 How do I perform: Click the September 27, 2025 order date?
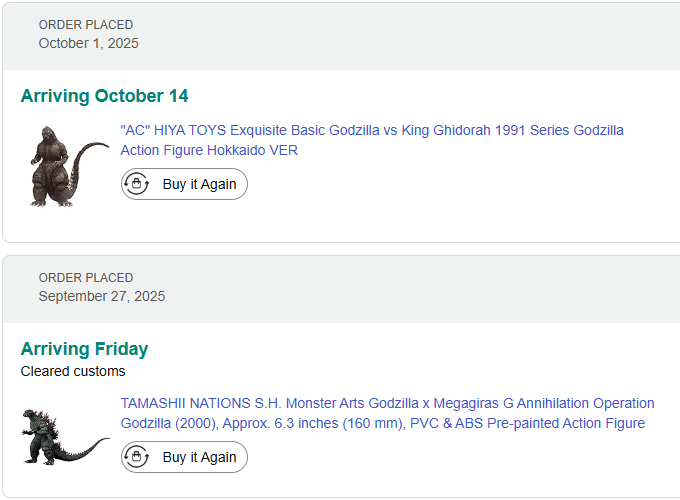(x=102, y=296)
